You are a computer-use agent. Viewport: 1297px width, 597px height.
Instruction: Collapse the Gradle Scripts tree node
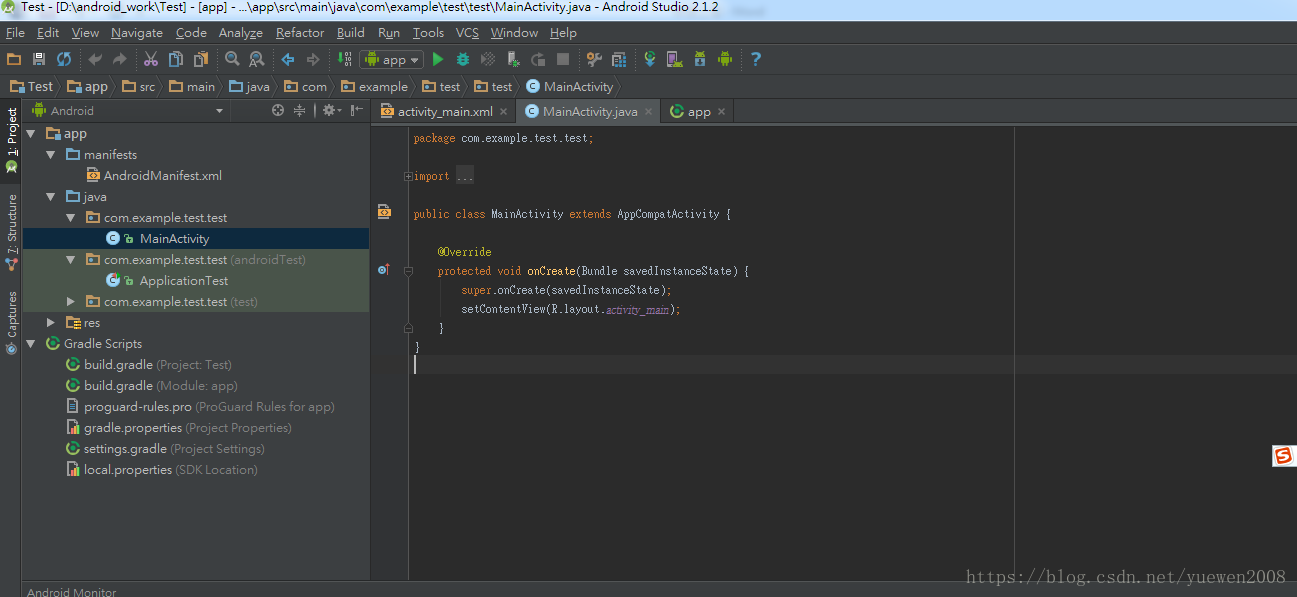[x=31, y=344]
